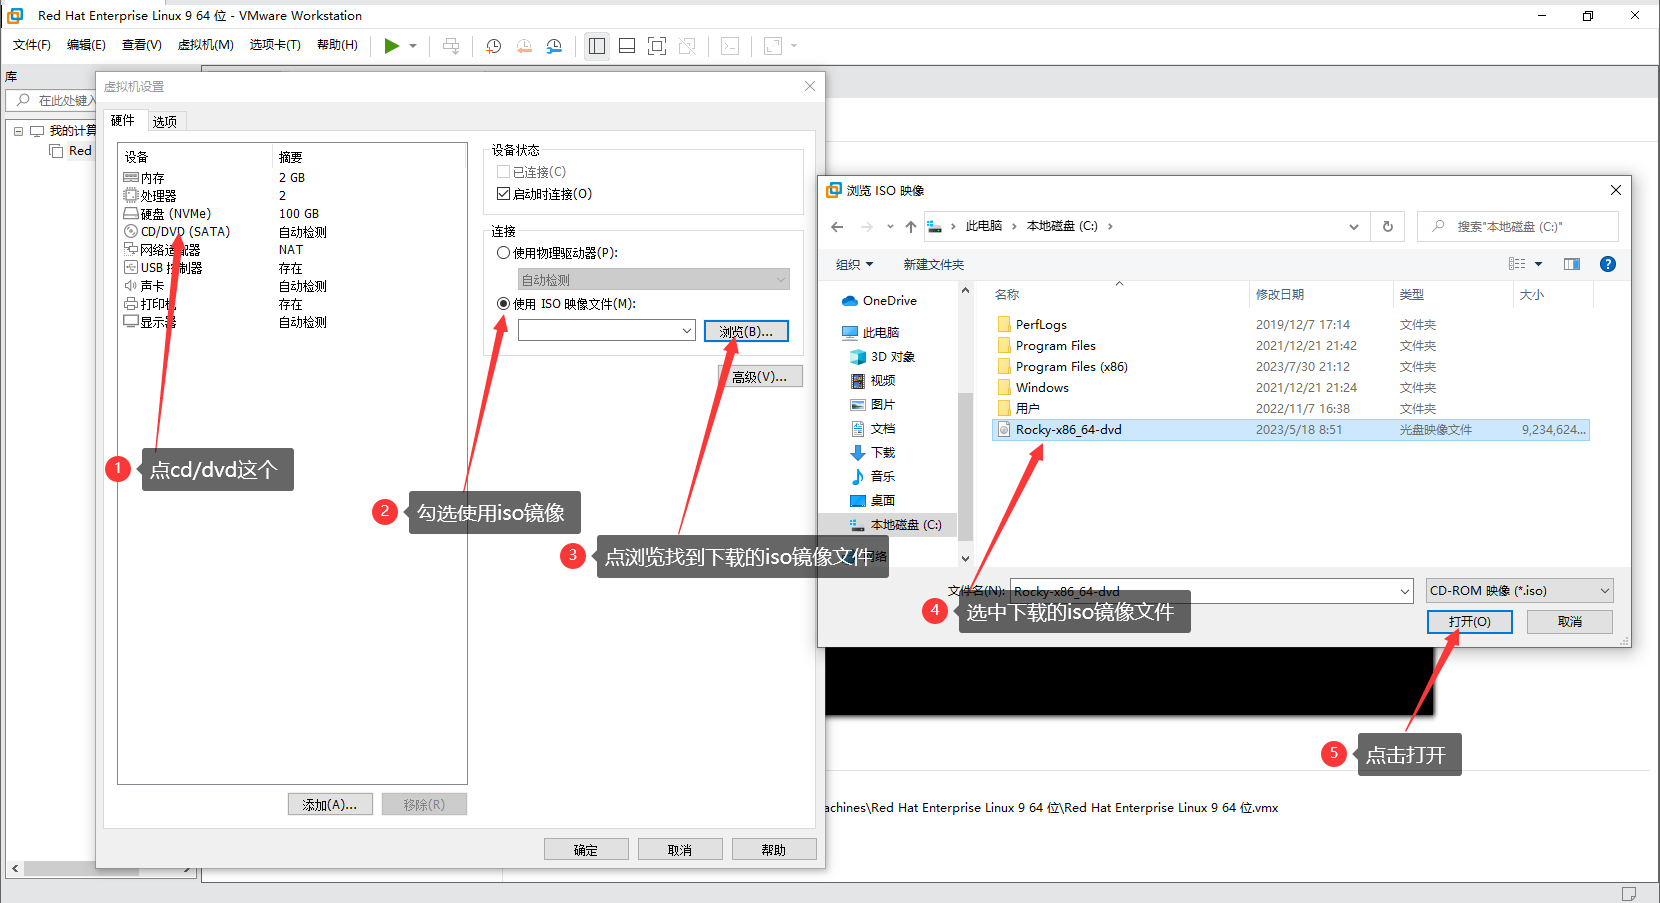Open the 选项卡(T) menu
1660x903 pixels.
[275, 45]
